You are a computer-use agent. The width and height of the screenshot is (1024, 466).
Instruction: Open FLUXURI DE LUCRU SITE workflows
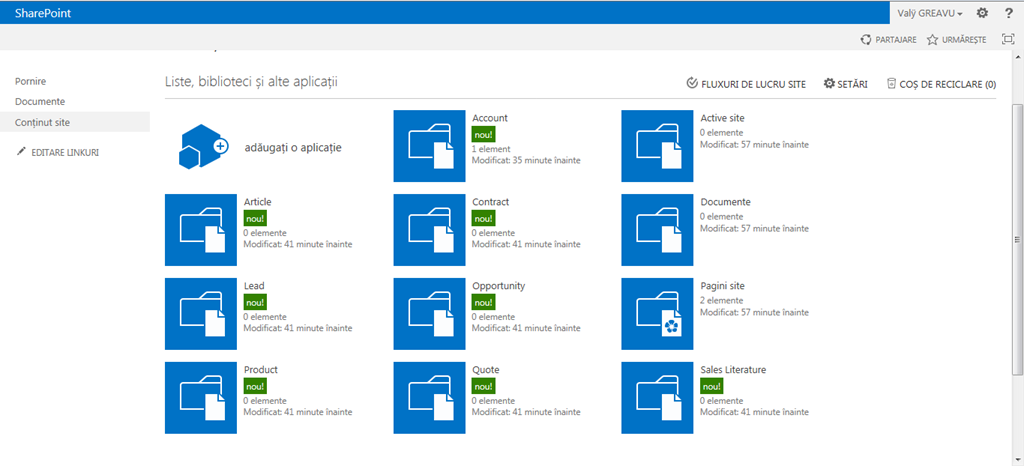coord(745,84)
